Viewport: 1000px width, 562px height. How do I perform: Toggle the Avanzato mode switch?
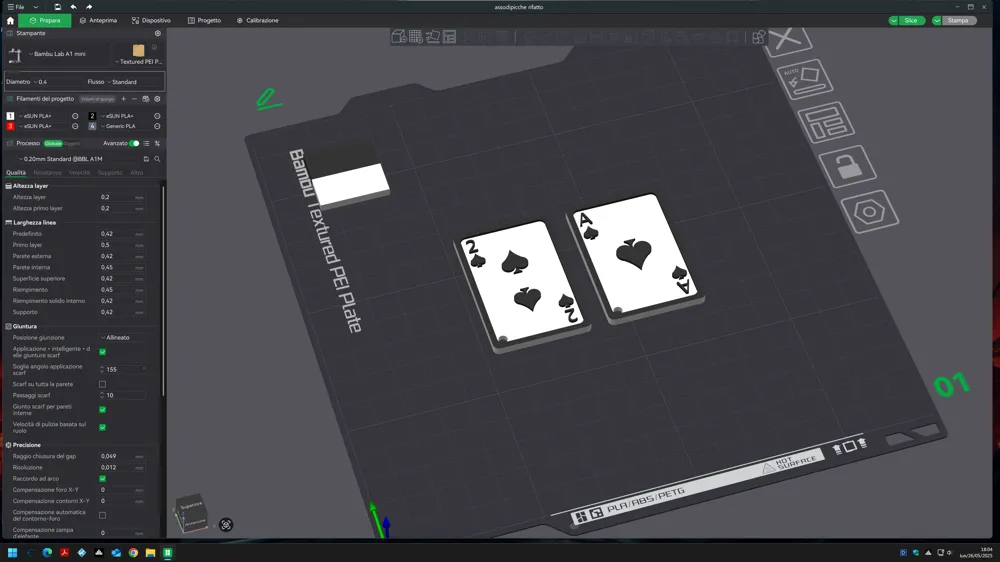(134, 144)
